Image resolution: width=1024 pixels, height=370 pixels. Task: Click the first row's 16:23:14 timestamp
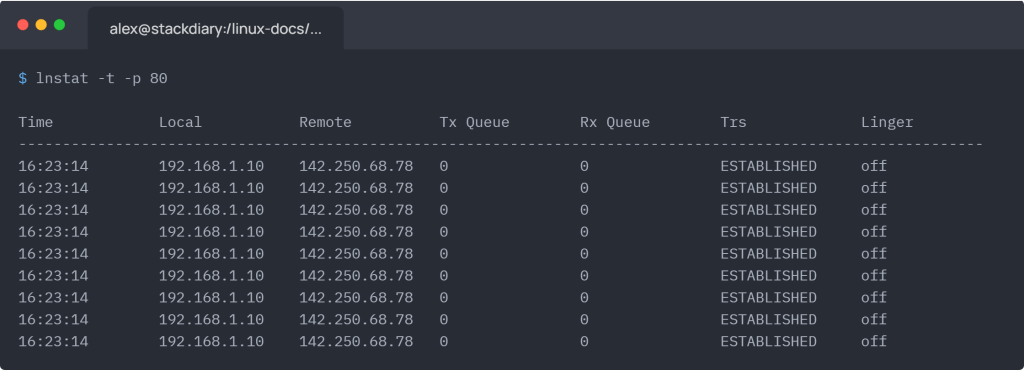click(x=53, y=166)
